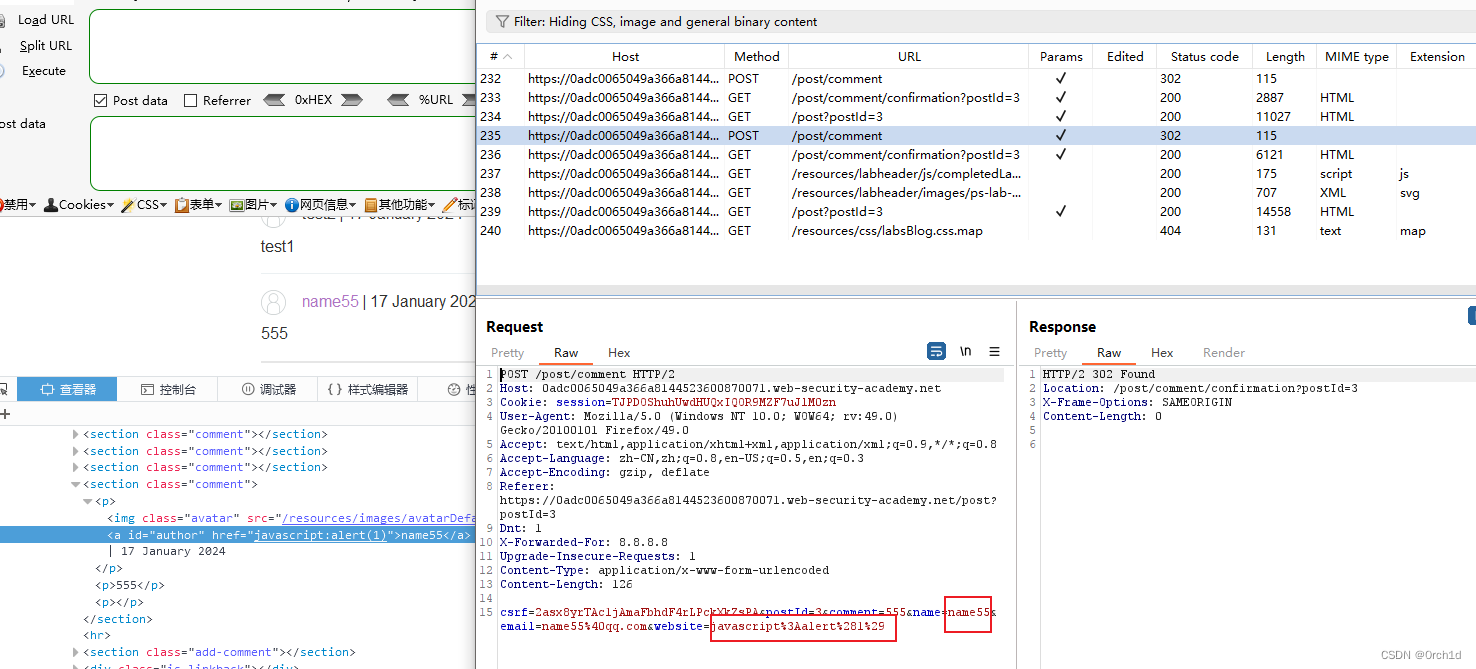Select the Hex tab in Response panel
1476x669 pixels.
(x=1162, y=352)
